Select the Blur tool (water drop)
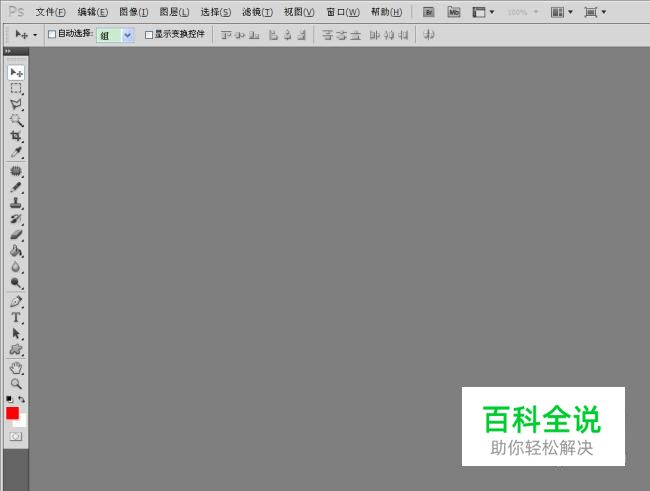Image resolution: width=650 pixels, height=491 pixels. coord(16,267)
